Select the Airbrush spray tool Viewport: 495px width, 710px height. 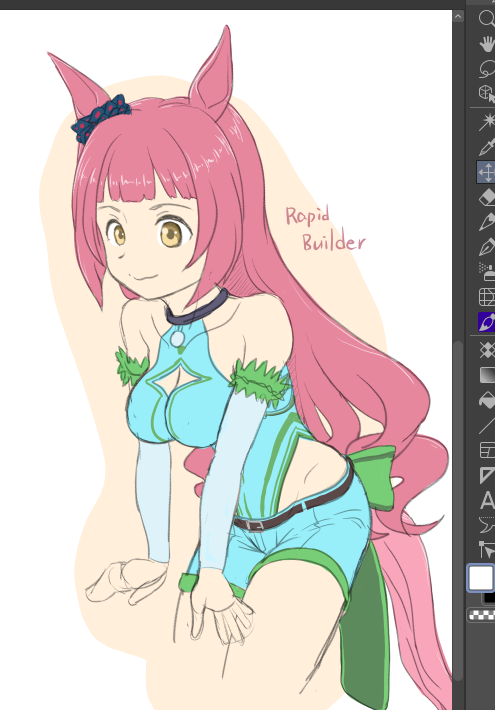click(487, 272)
